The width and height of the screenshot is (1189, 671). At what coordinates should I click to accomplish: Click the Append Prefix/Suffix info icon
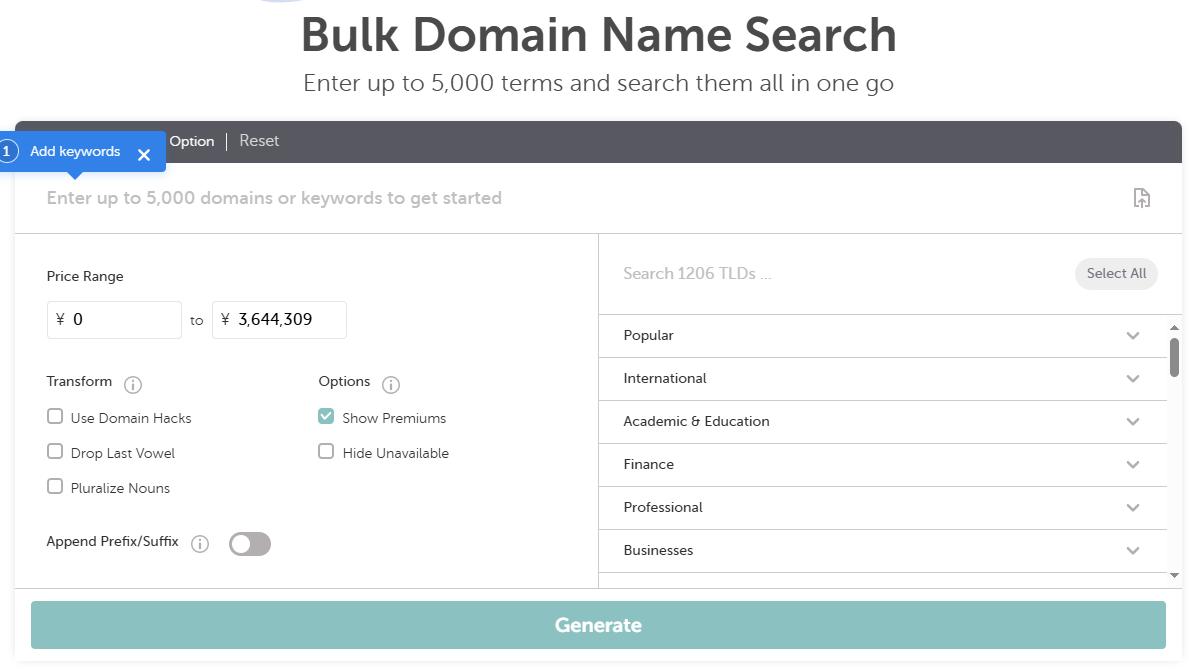coord(200,544)
